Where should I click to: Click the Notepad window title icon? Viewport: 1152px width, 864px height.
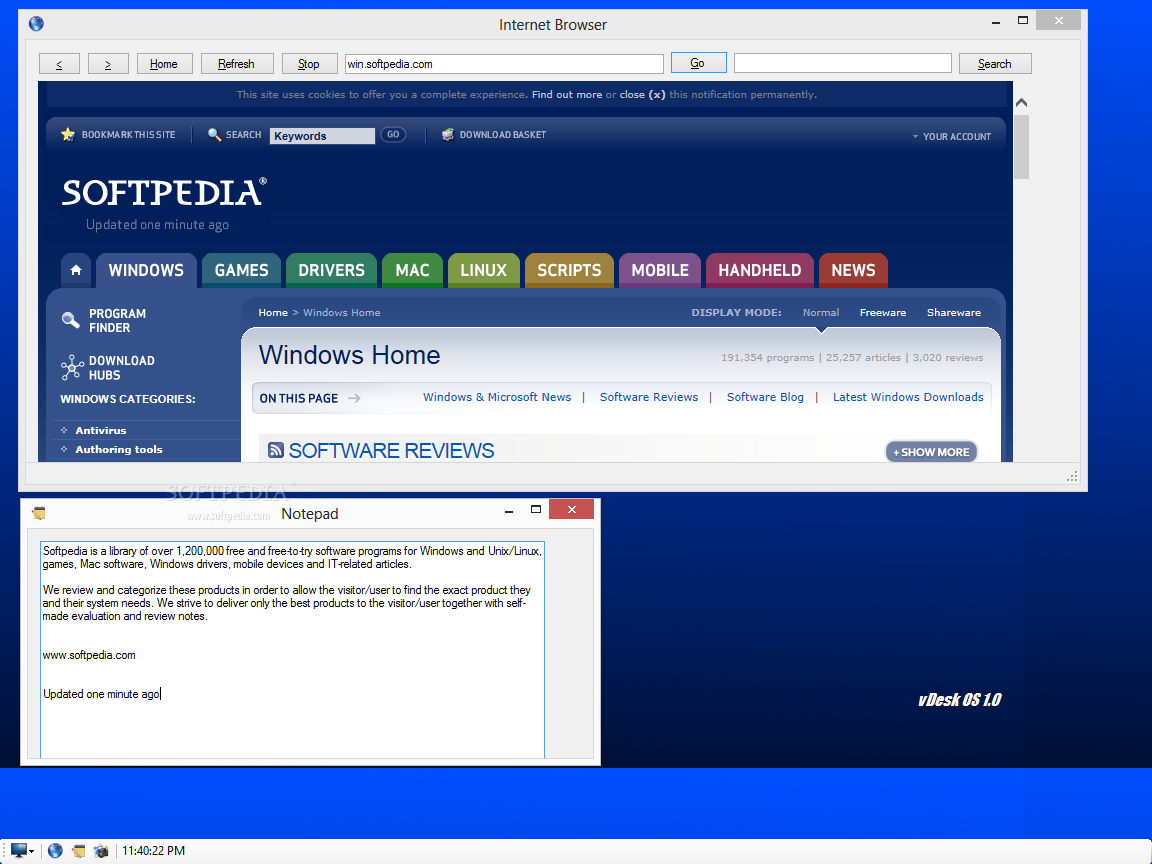pos(39,513)
